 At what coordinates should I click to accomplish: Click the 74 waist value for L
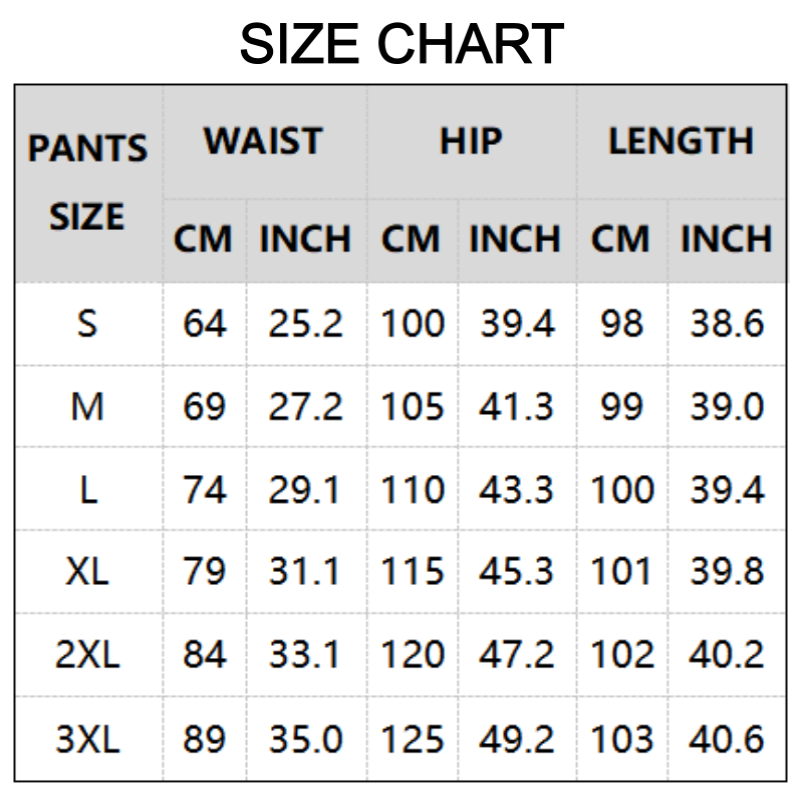click(x=204, y=489)
